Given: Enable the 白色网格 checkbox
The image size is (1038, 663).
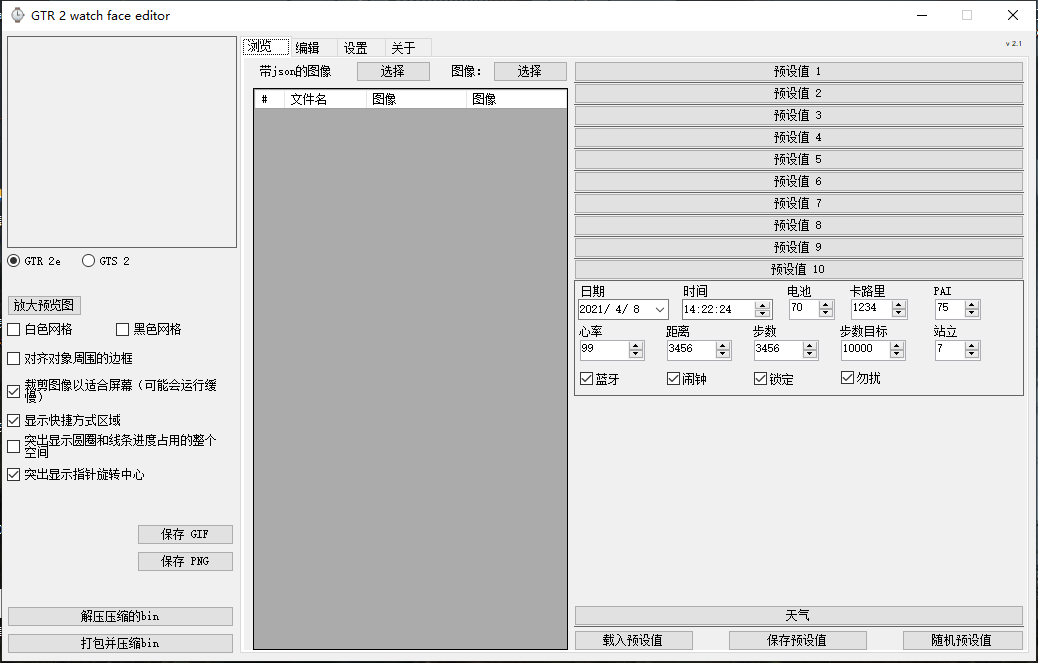Looking at the screenshot, I should [14, 329].
